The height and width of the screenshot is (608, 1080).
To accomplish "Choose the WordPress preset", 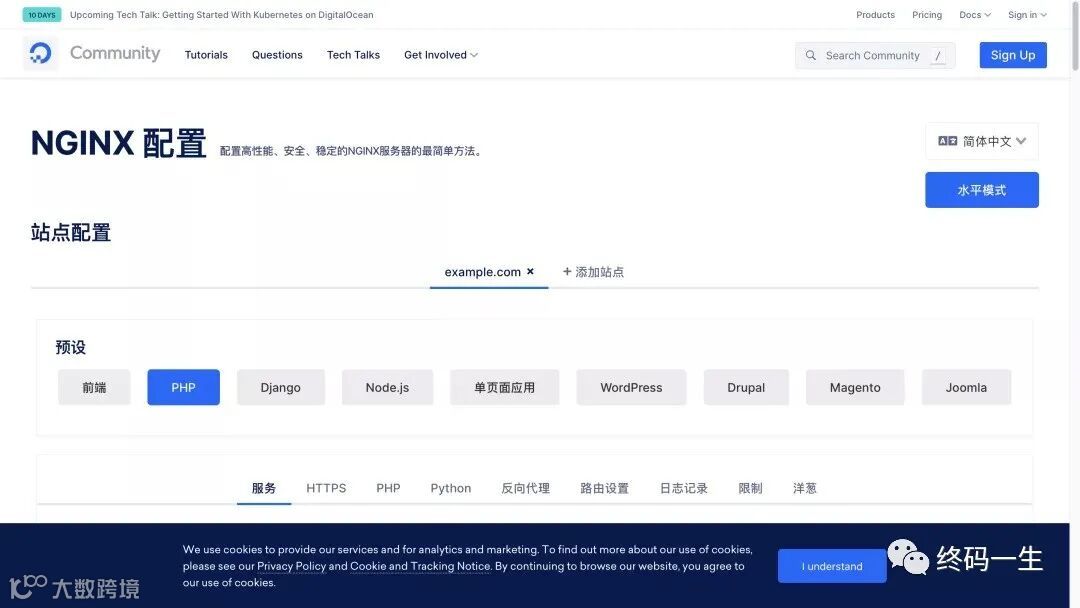I will click(631, 388).
